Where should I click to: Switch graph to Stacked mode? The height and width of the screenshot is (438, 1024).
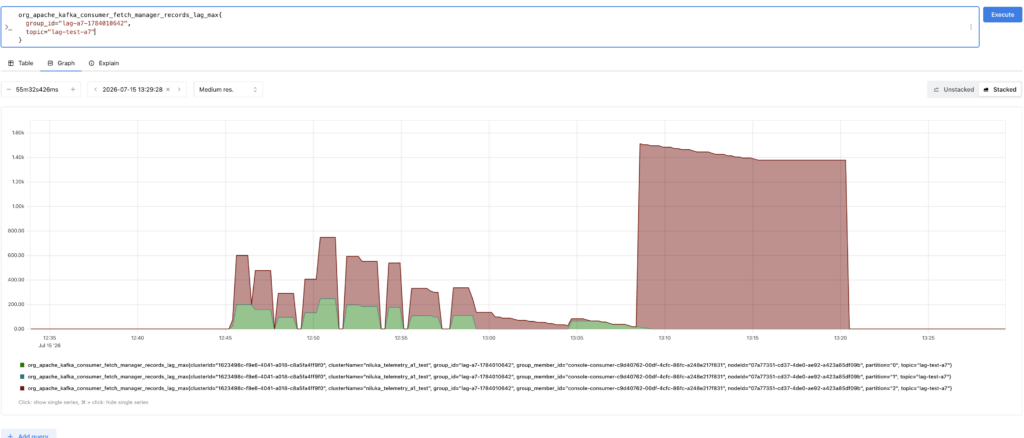pyautogui.click(x=999, y=89)
